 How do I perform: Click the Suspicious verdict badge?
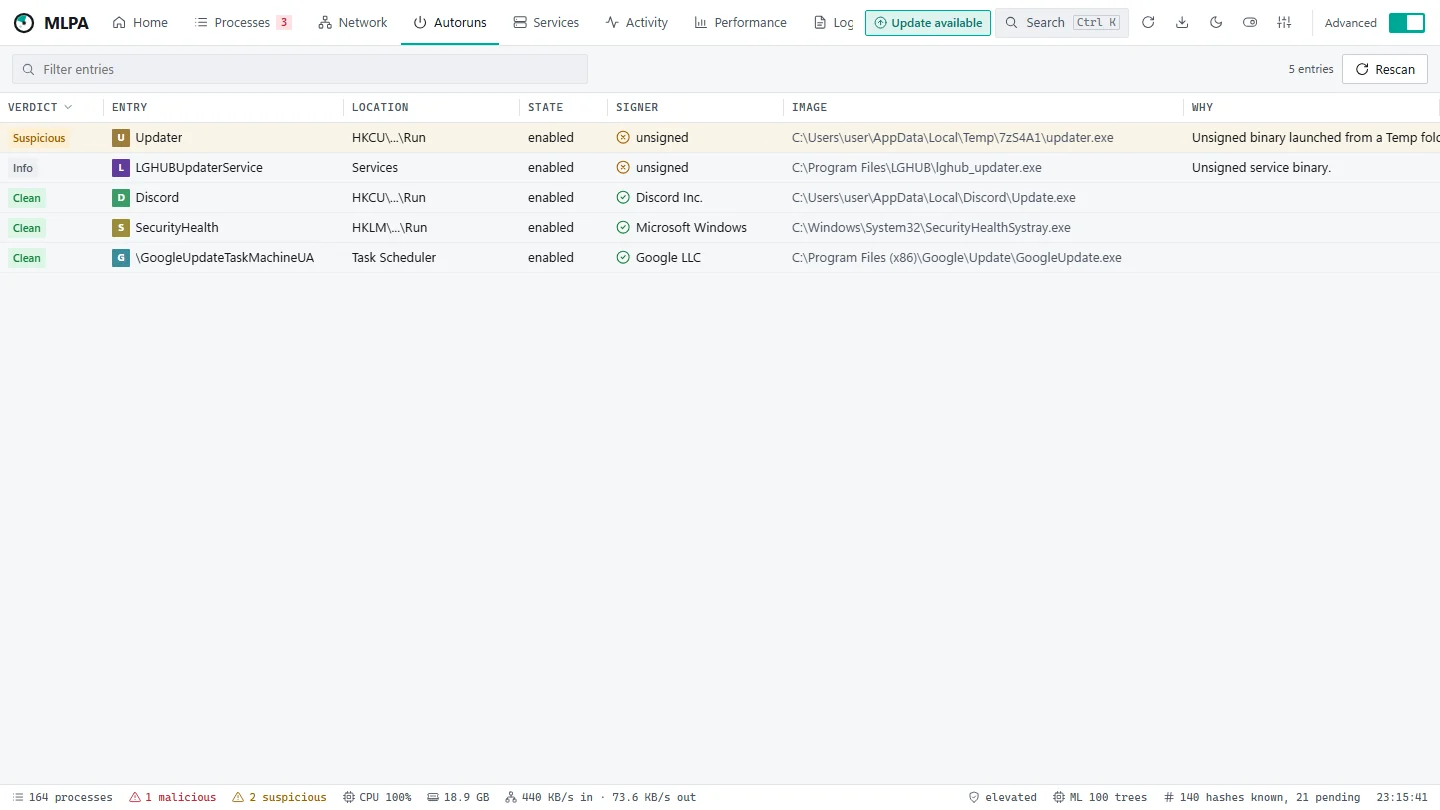pyautogui.click(x=39, y=138)
